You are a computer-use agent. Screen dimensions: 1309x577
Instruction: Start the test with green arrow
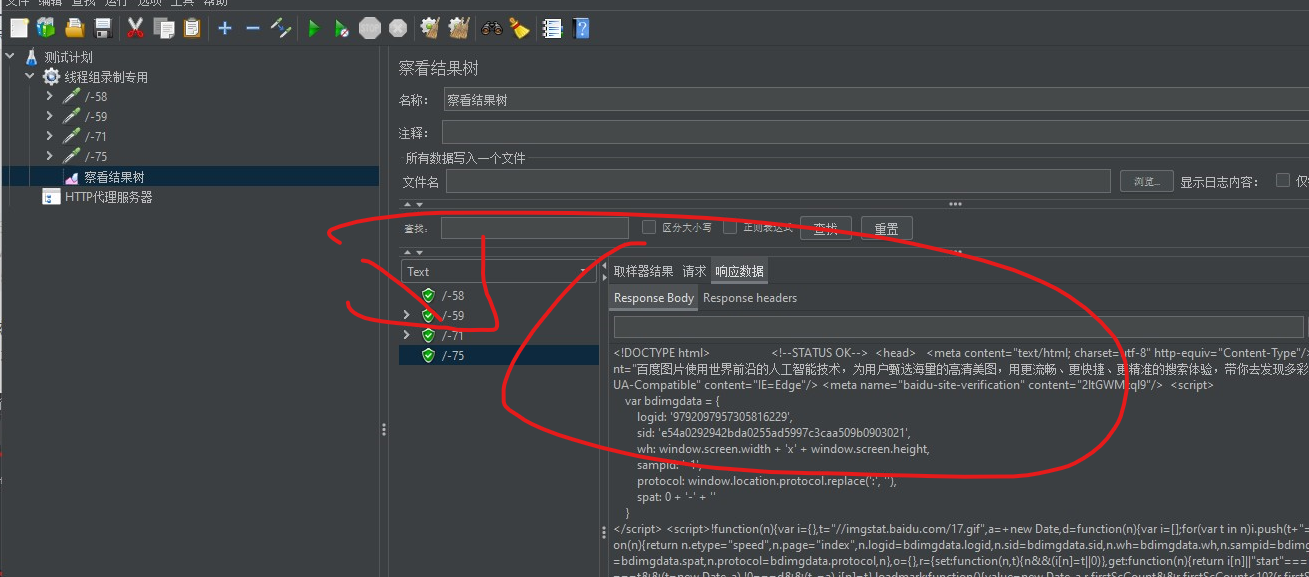pos(314,29)
